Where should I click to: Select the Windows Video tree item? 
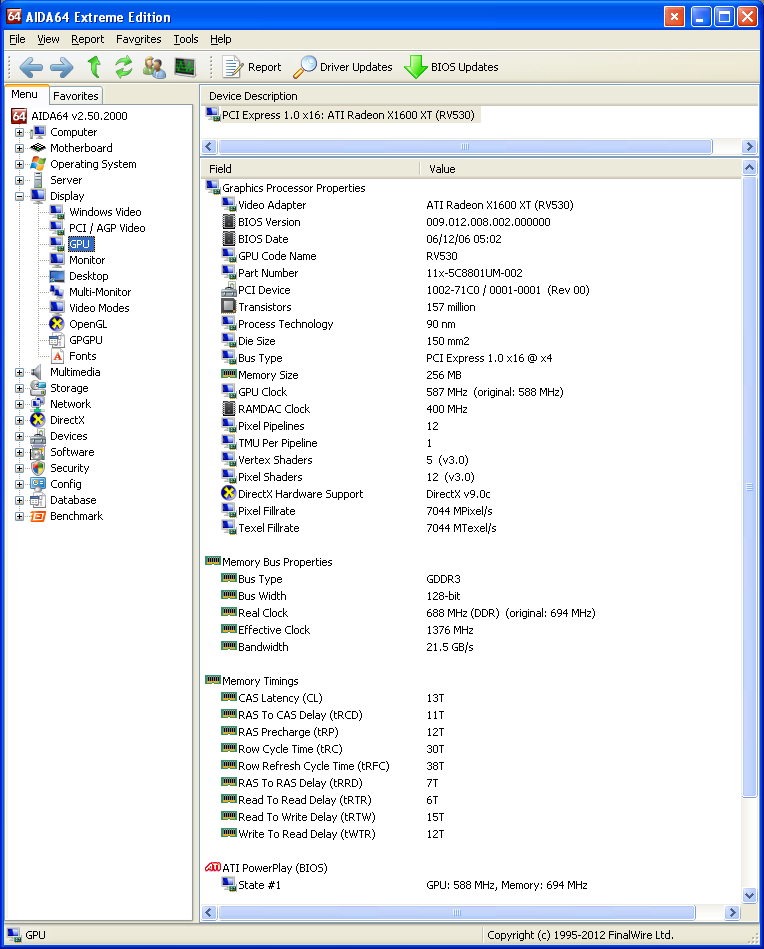(x=105, y=212)
